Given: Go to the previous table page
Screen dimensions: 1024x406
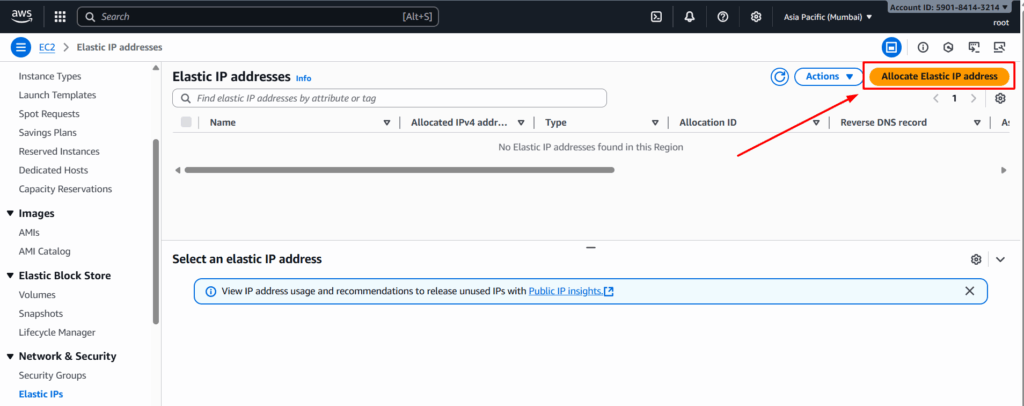Looking at the screenshot, I should pyautogui.click(x=936, y=99).
